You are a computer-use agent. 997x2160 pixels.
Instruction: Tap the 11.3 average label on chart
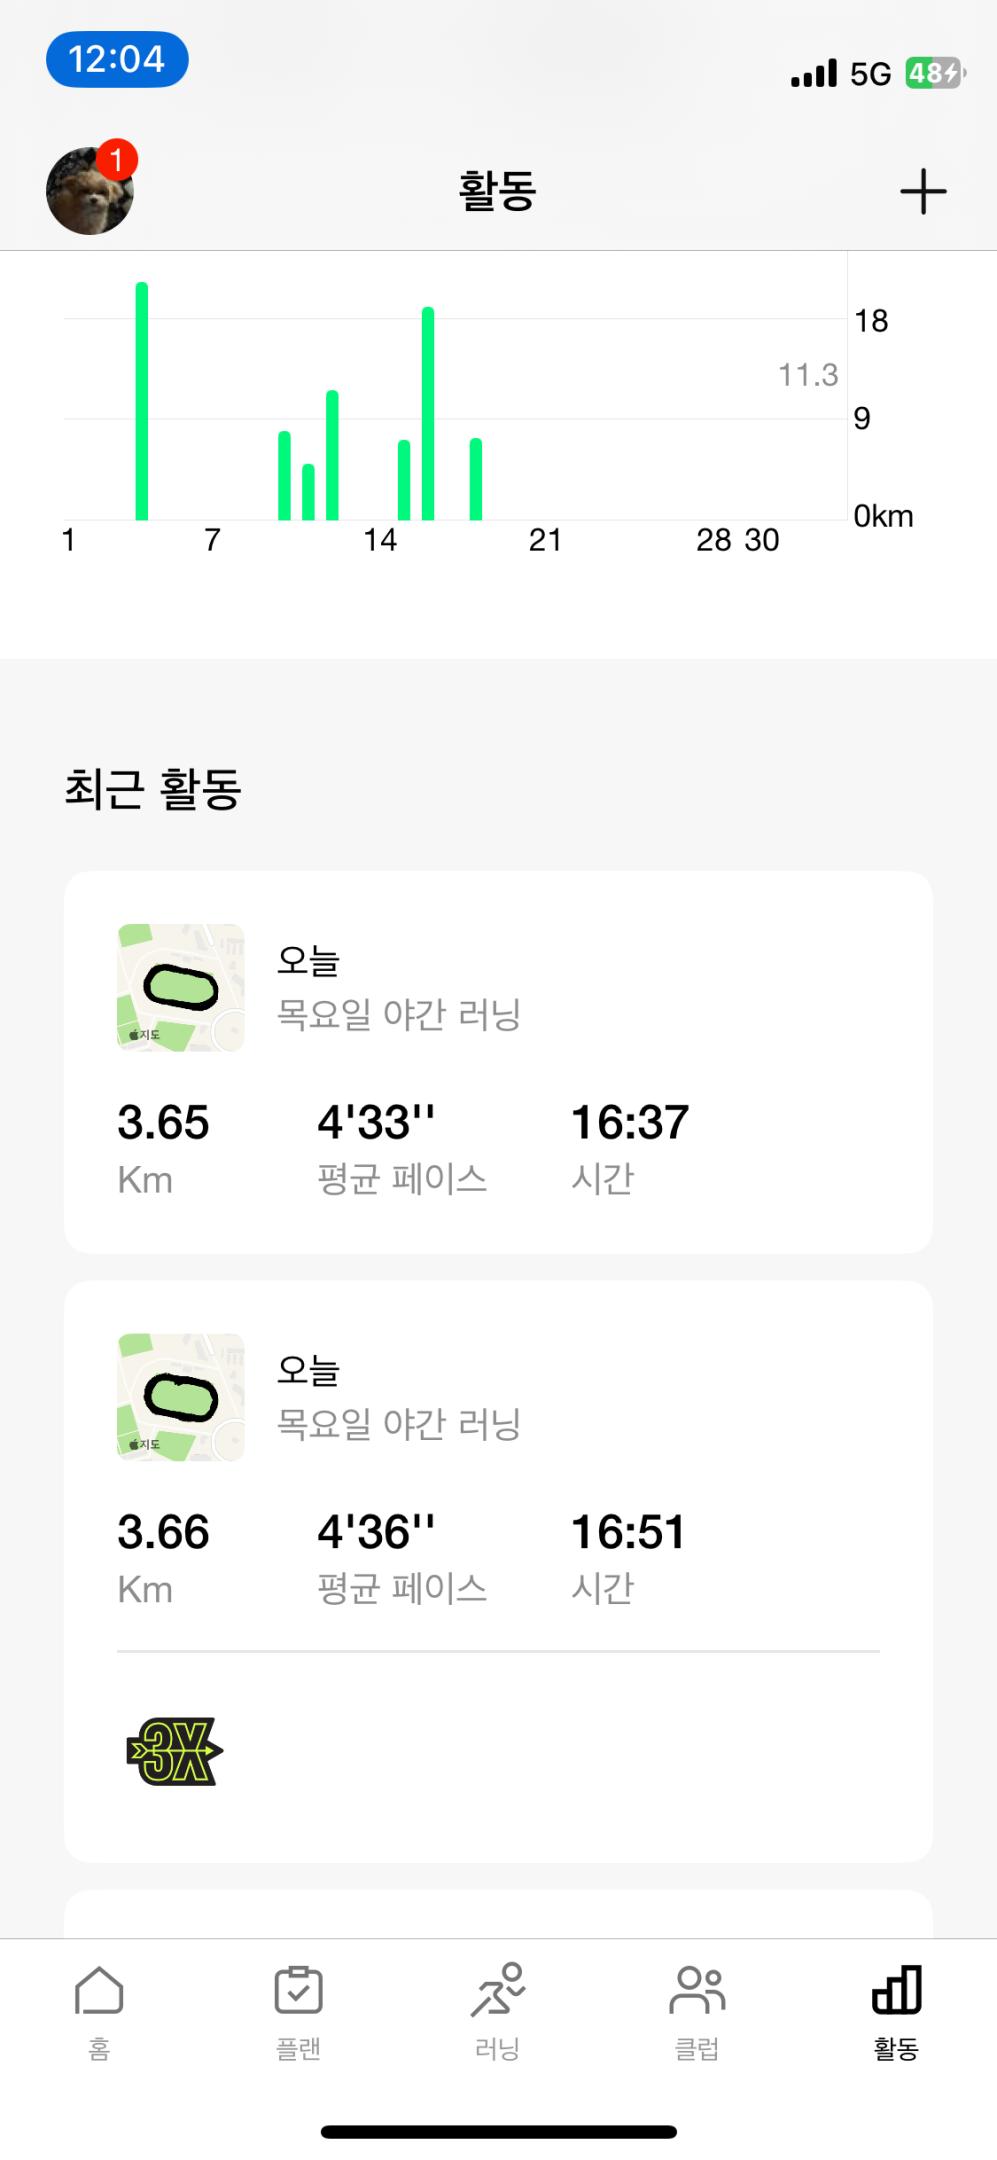[x=808, y=375]
